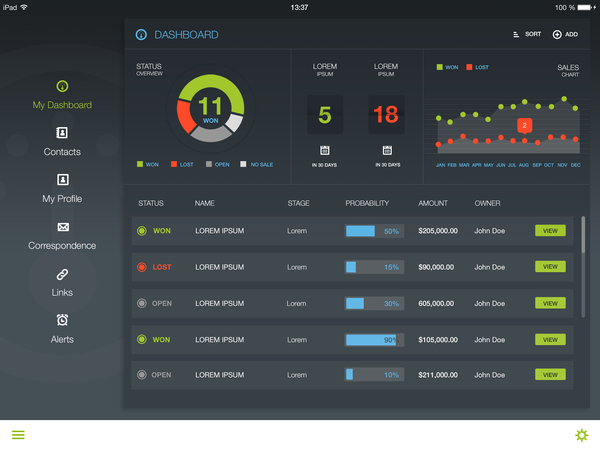
Task: Click VIEW for the $205,000.00 row
Action: [550, 231]
